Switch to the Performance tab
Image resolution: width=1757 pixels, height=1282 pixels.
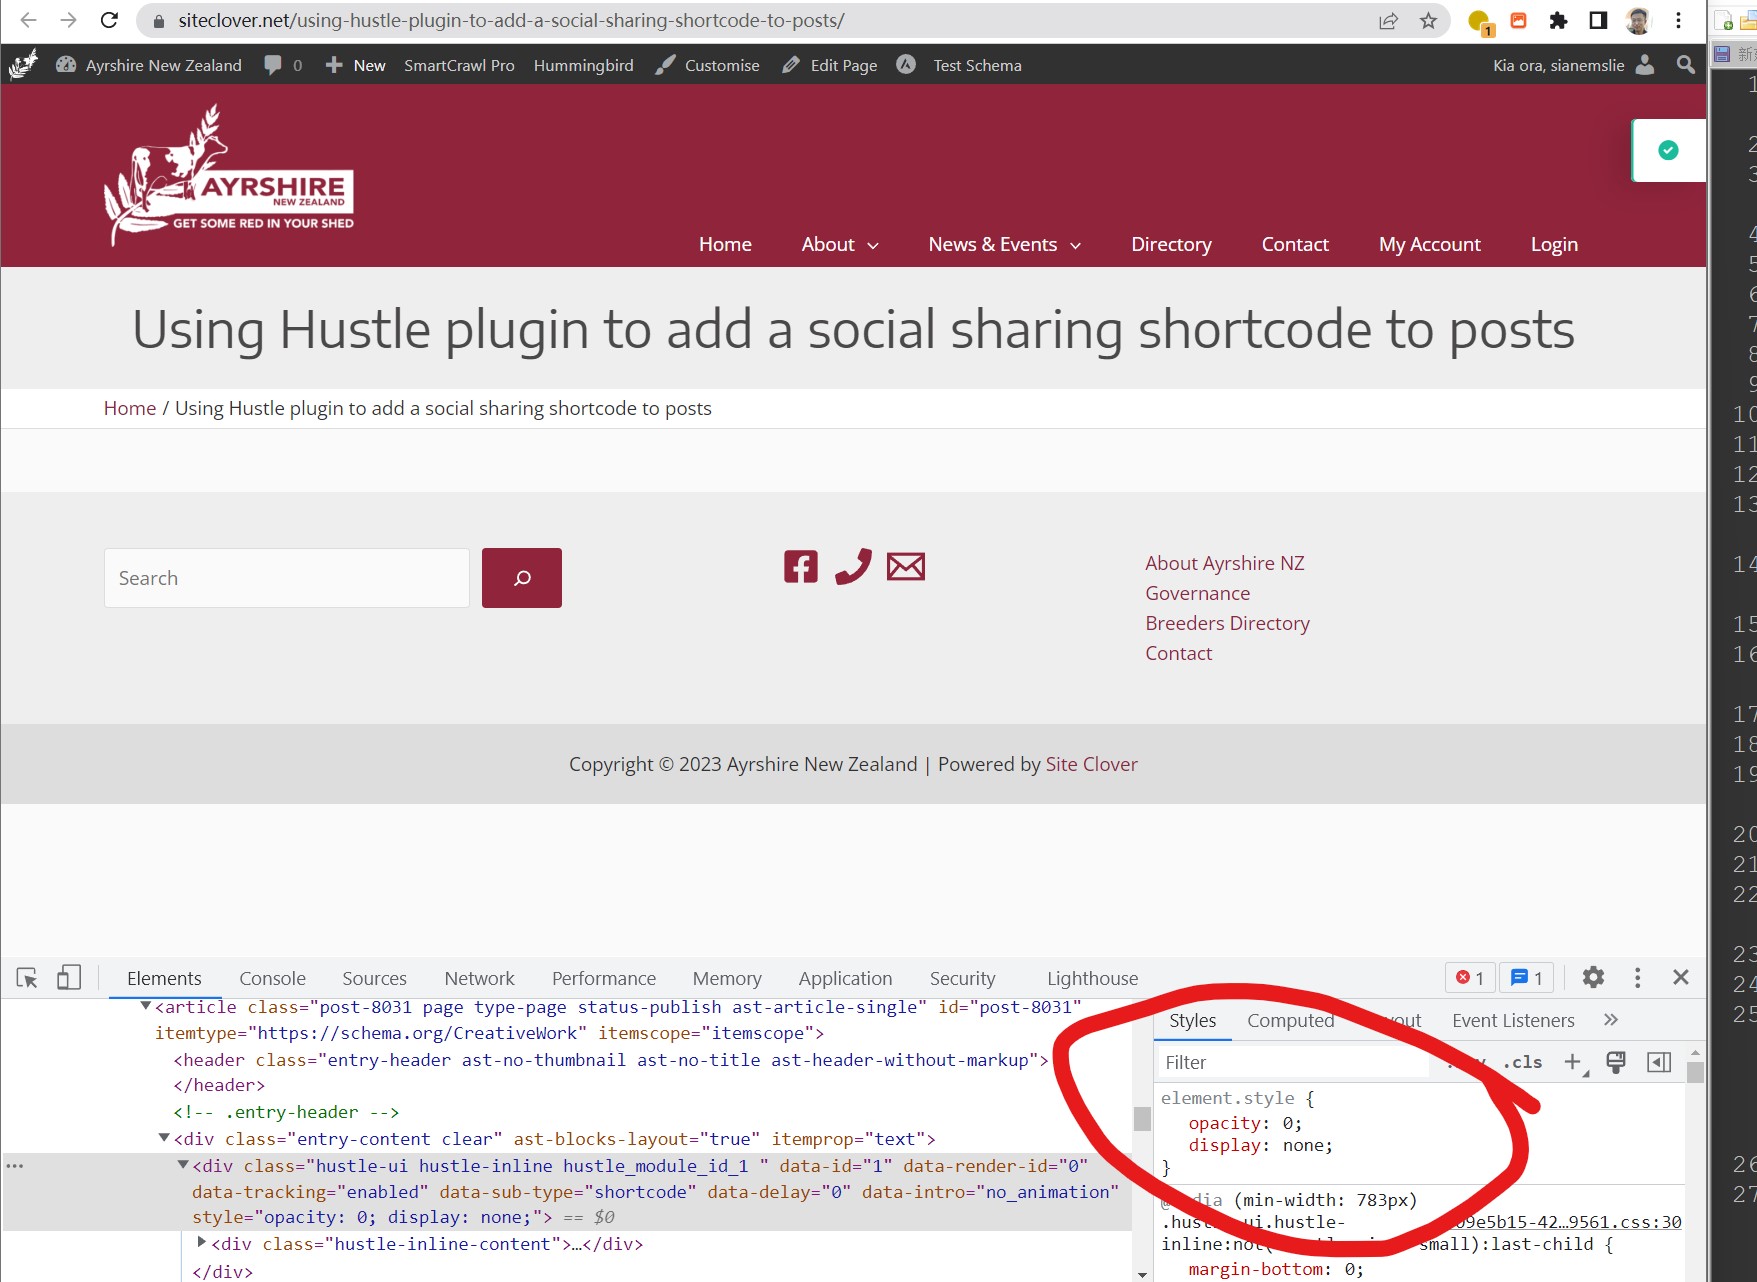tap(604, 979)
